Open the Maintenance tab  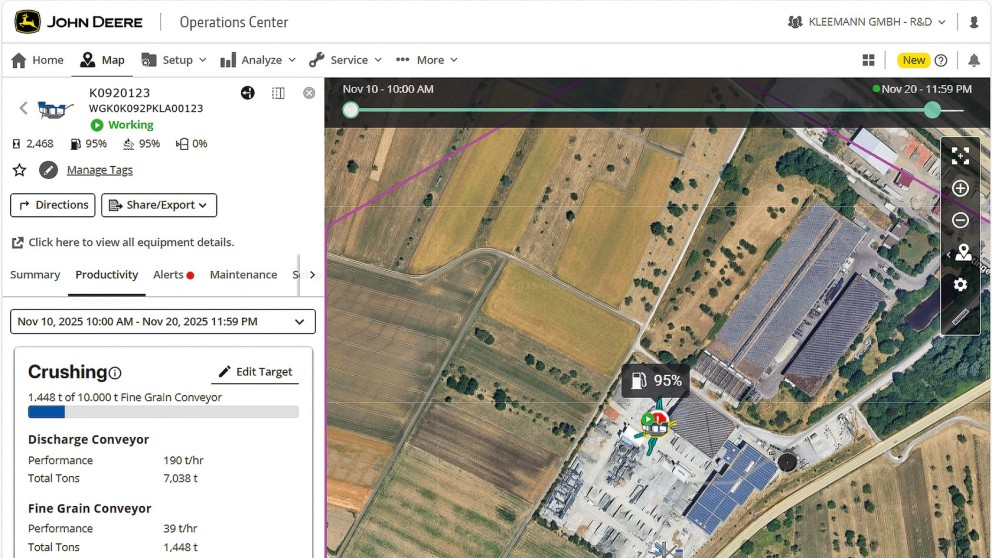click(x=243, y=275)
